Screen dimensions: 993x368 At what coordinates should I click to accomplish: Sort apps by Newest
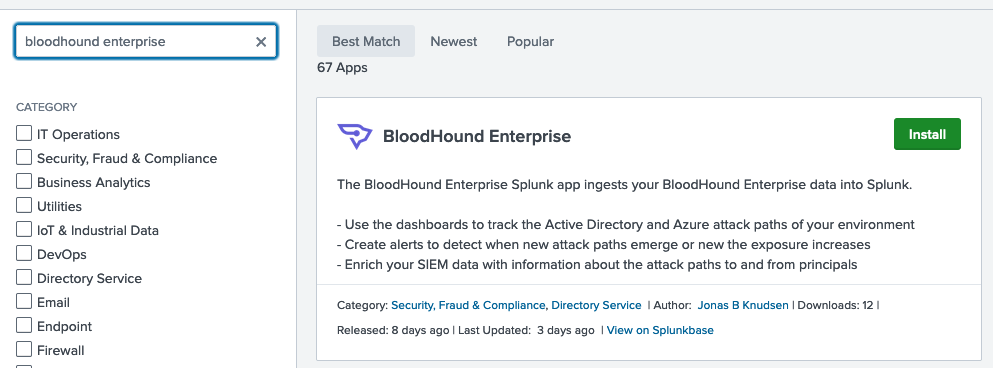[453, 41]
